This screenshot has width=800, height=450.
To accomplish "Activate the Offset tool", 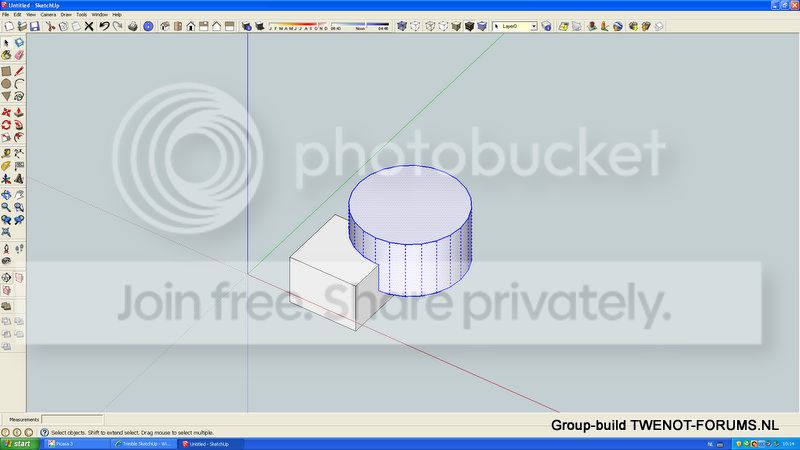I will pyautogui.click(x=19, y=137).
